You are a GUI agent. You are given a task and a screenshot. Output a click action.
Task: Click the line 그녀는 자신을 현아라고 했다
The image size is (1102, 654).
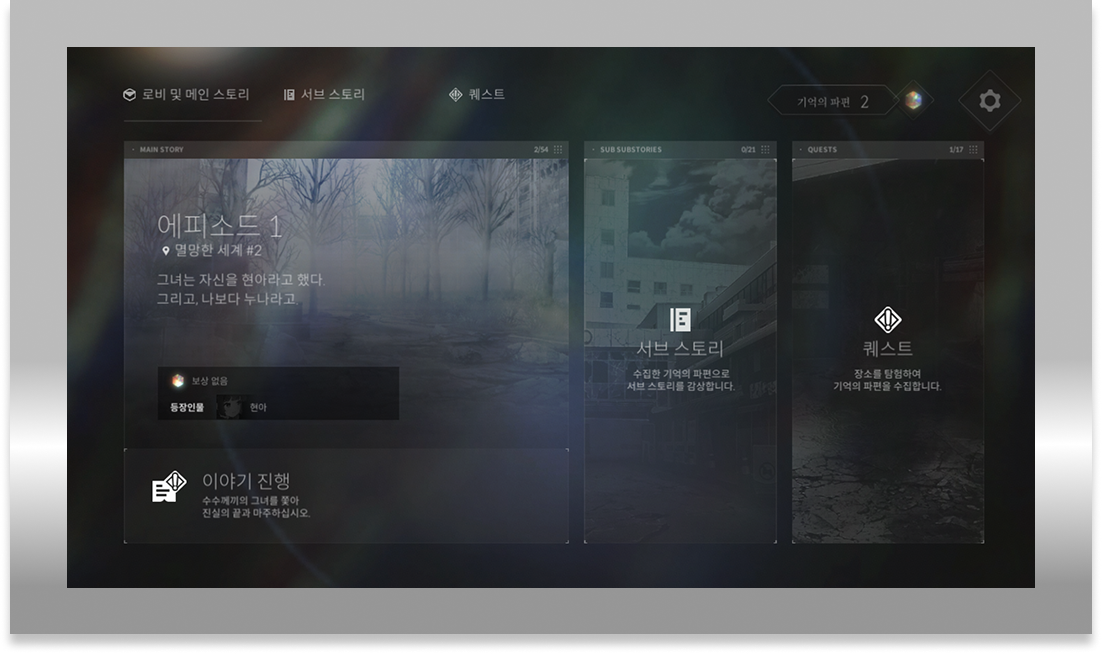point(240,280)
